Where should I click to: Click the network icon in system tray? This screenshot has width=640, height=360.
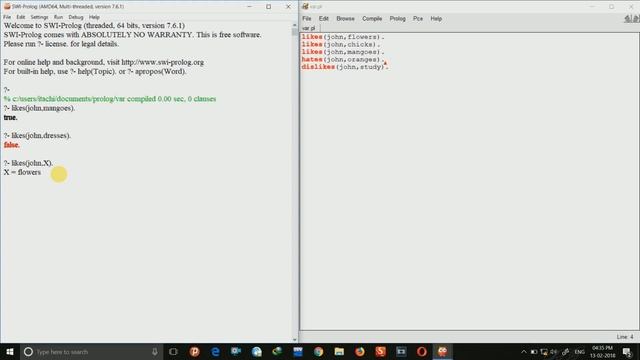tap(544, 352)
